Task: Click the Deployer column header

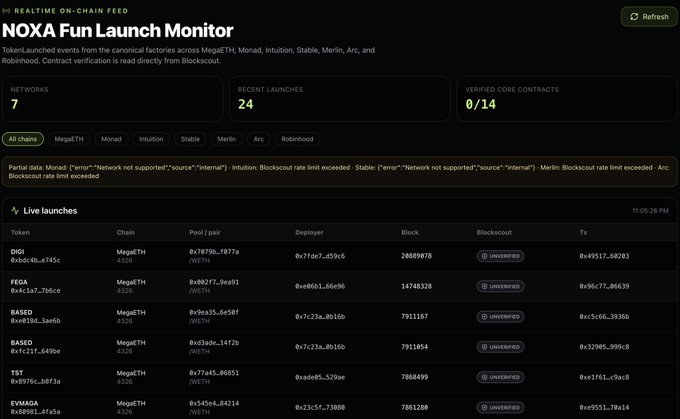Action: (x=309, y=232)
